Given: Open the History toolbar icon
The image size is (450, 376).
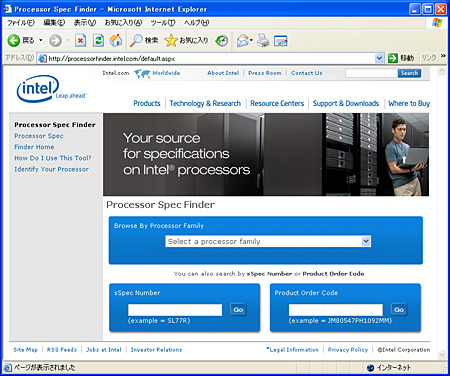Looking at the screenshot, I should [222, 41].
